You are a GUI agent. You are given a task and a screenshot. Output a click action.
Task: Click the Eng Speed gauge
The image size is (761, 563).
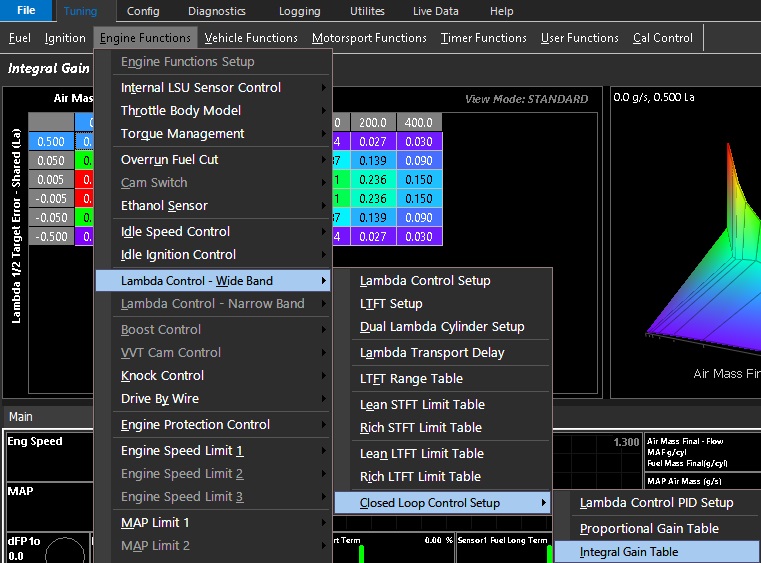coord(50,456)
